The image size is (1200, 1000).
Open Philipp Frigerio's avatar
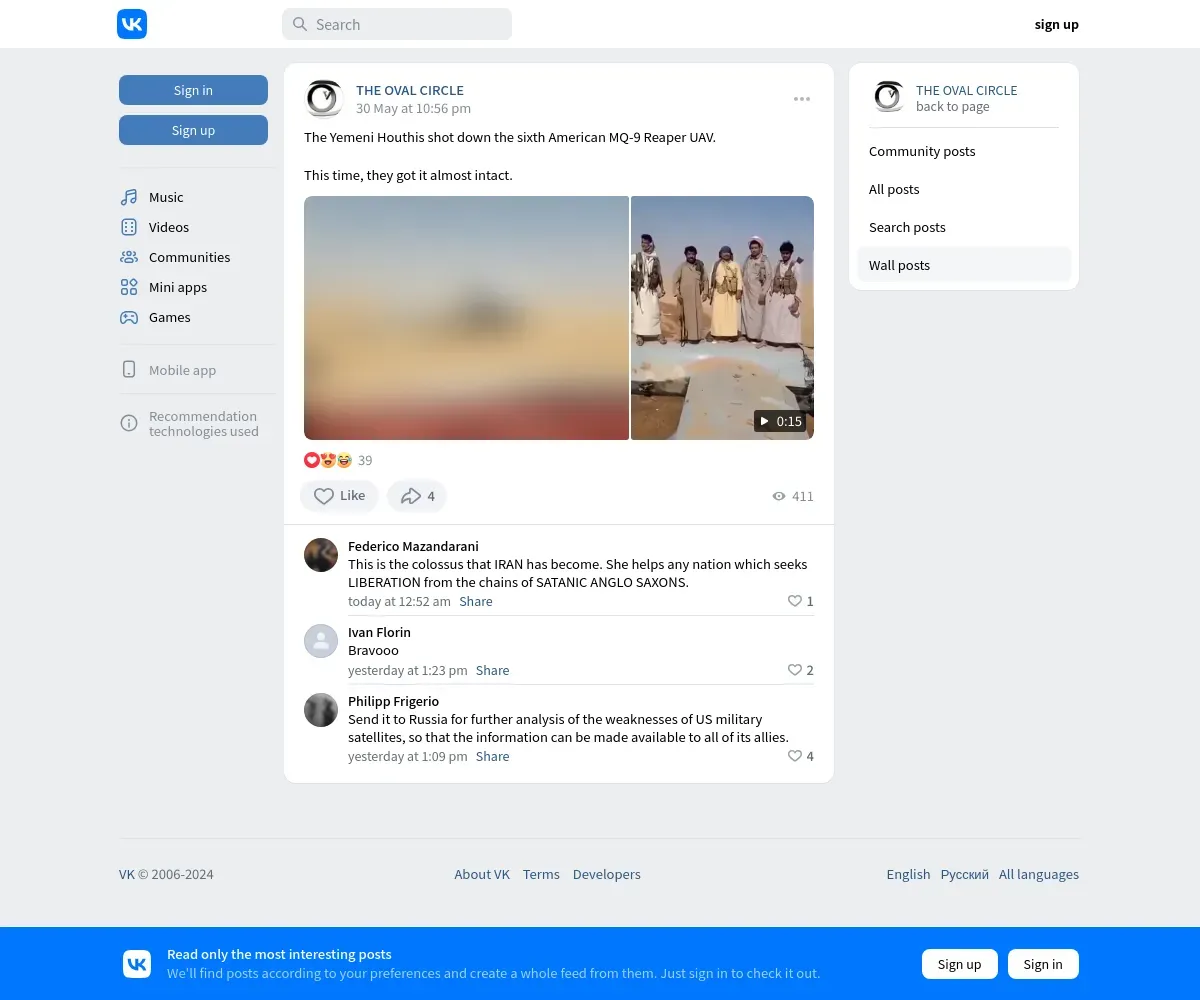tap(321, 710)
